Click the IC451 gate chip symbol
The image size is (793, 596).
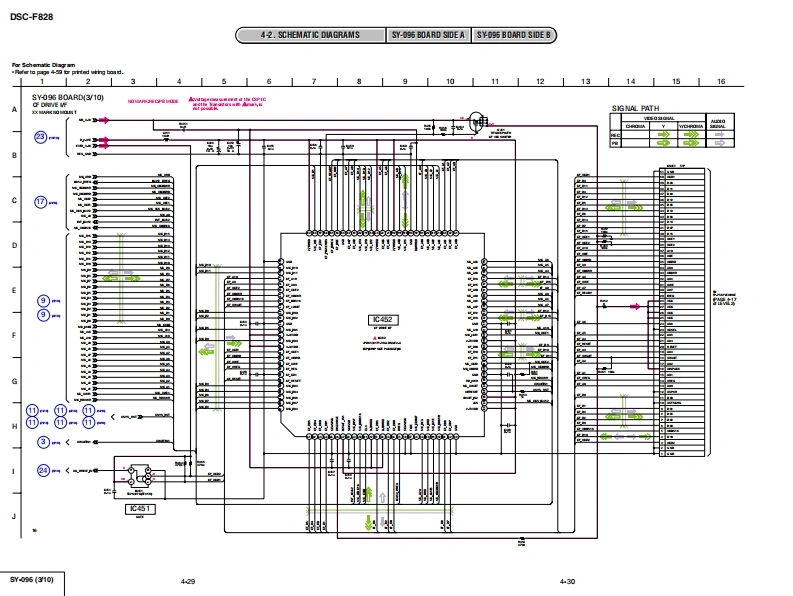pyautogui.click(x=139, y=477)
